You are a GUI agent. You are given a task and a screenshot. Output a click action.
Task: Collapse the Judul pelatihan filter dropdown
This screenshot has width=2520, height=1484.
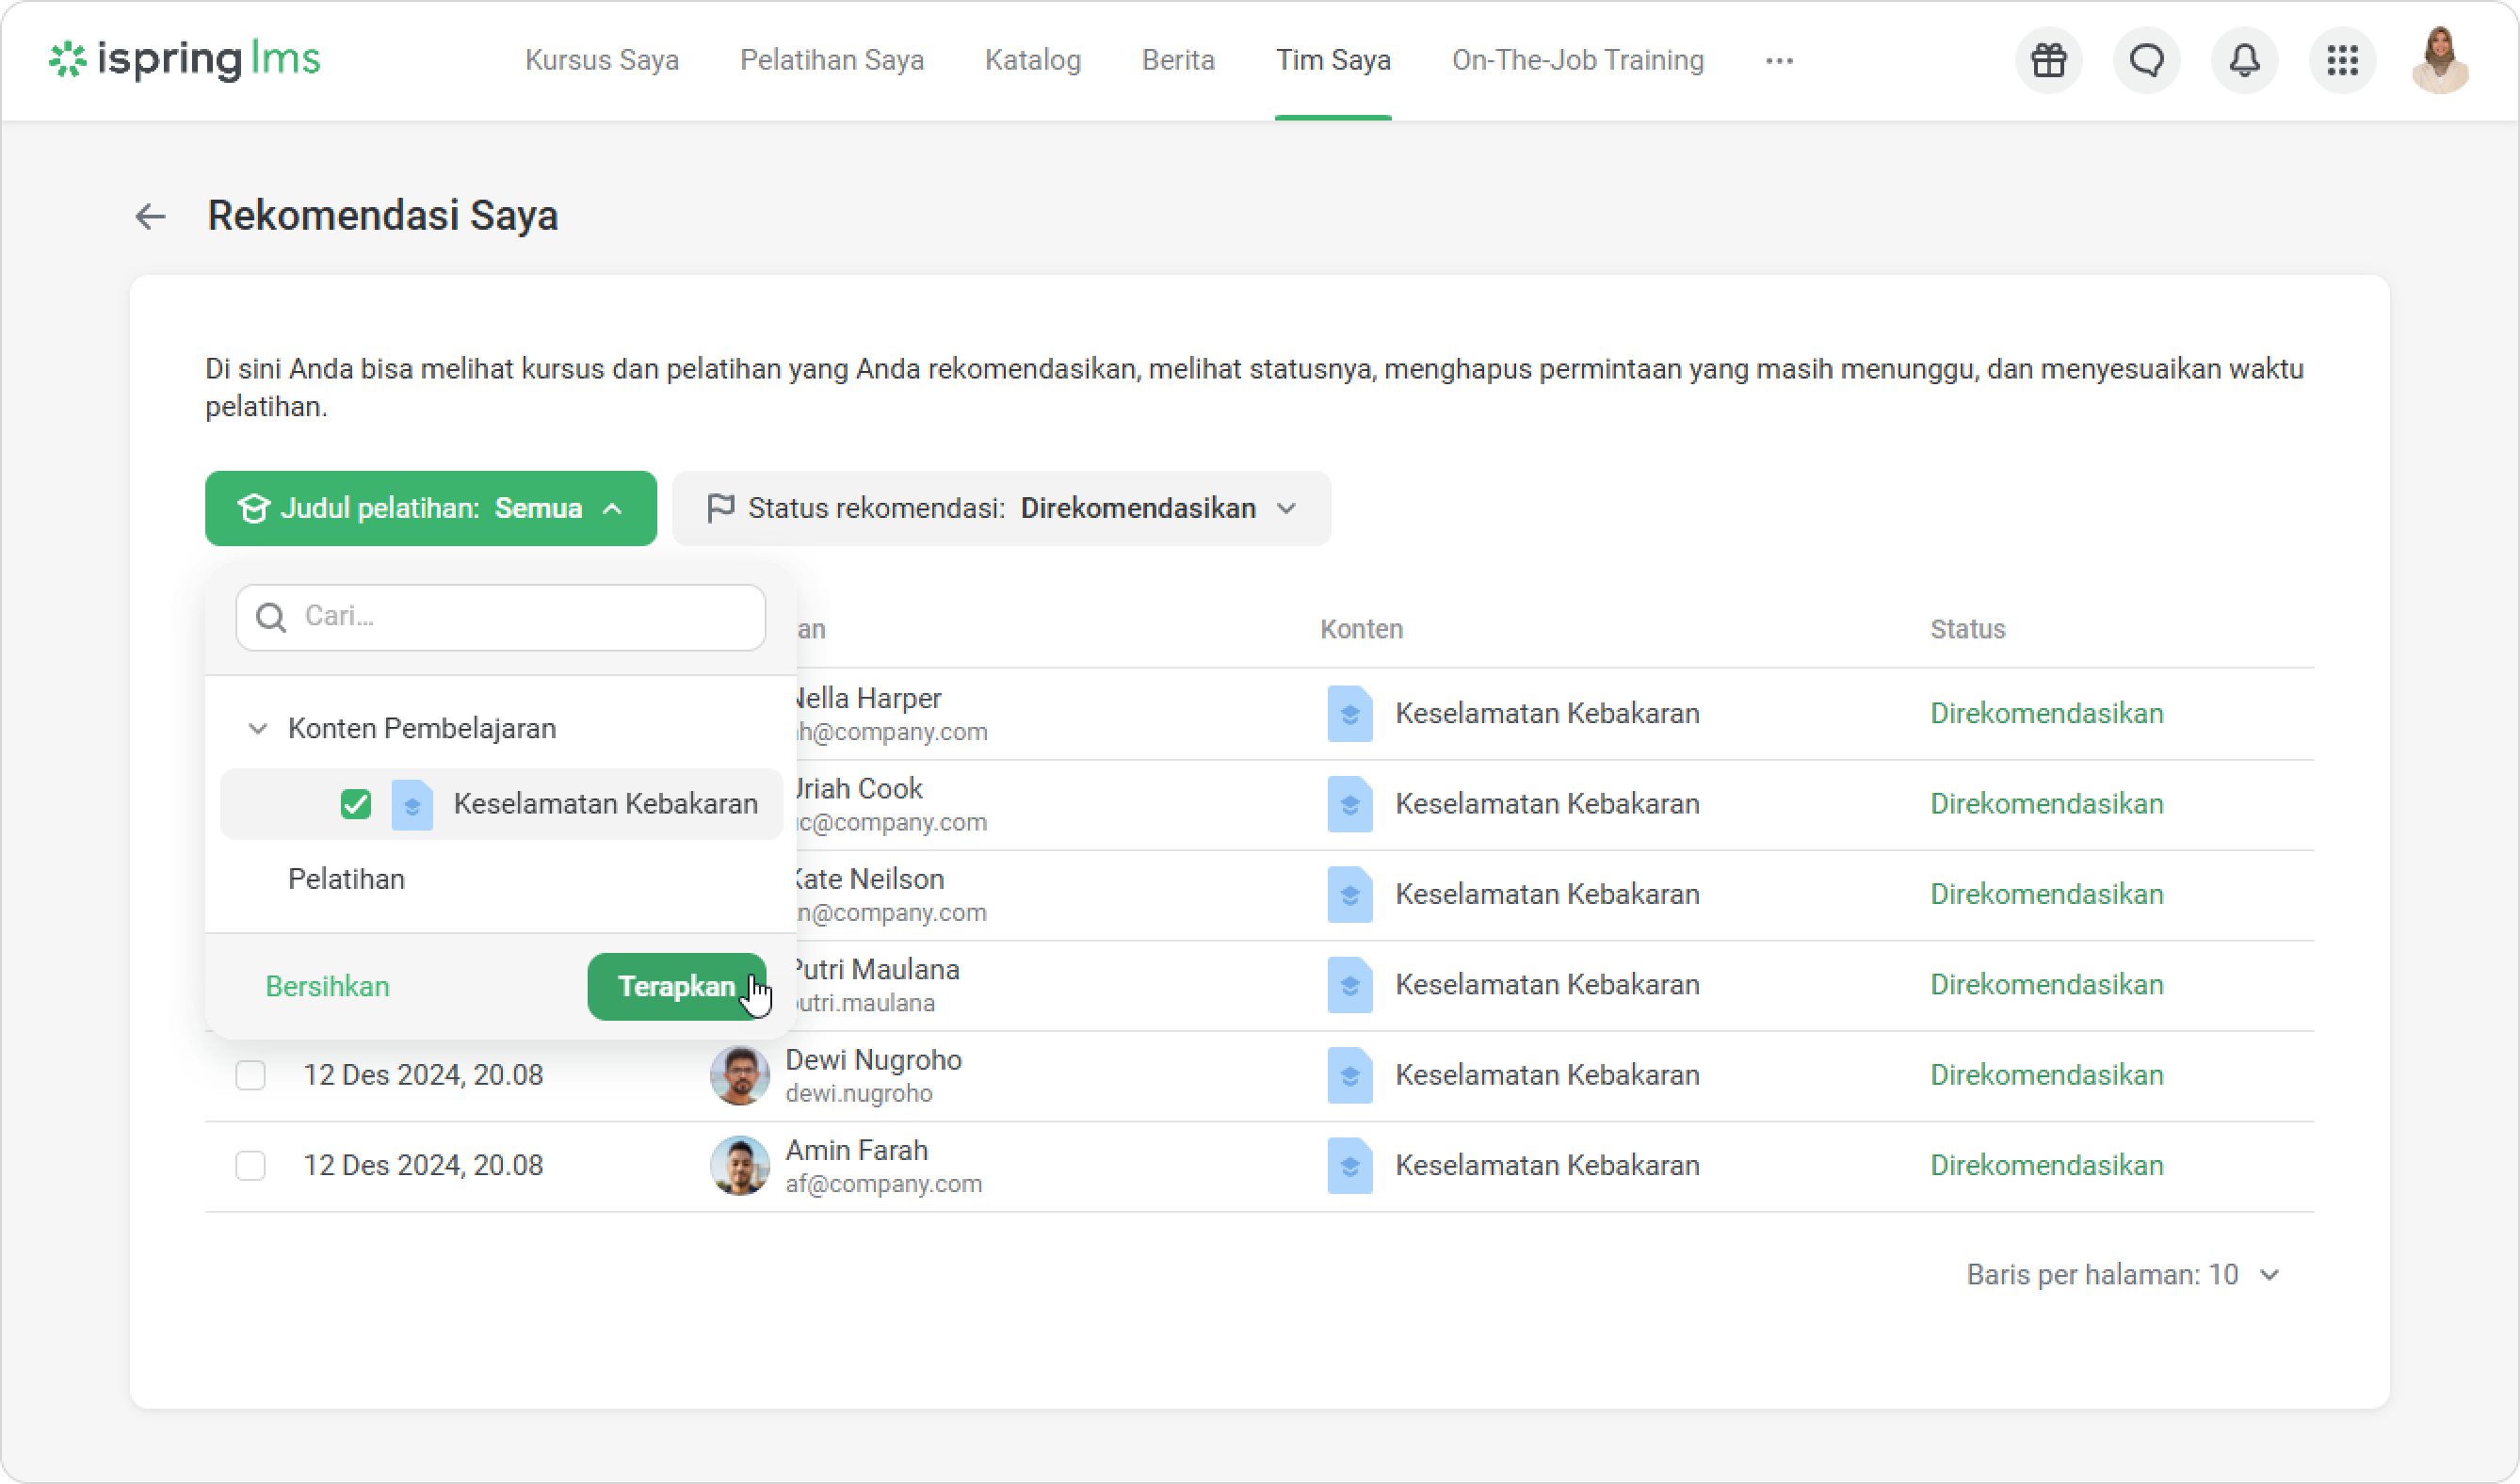pyautogui.click(x=431, y=508)
